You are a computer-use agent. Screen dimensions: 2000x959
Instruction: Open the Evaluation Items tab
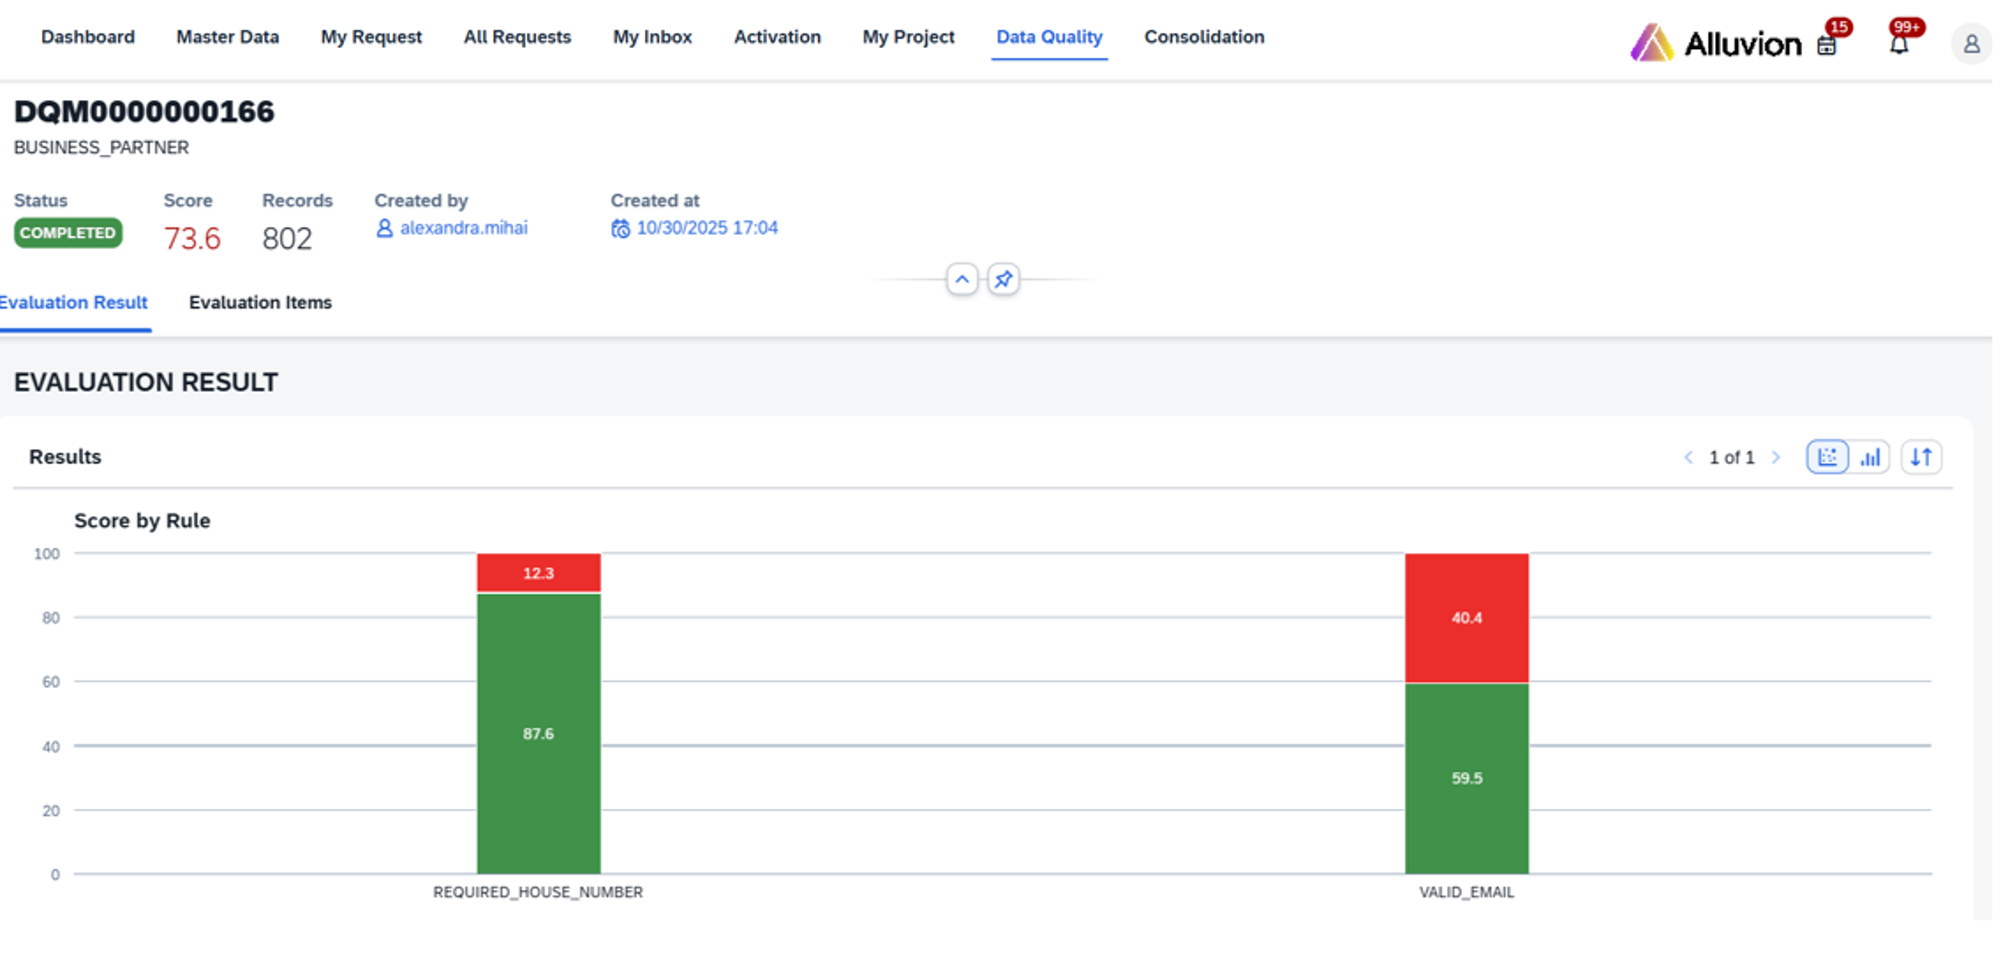(x=260, y=302)
